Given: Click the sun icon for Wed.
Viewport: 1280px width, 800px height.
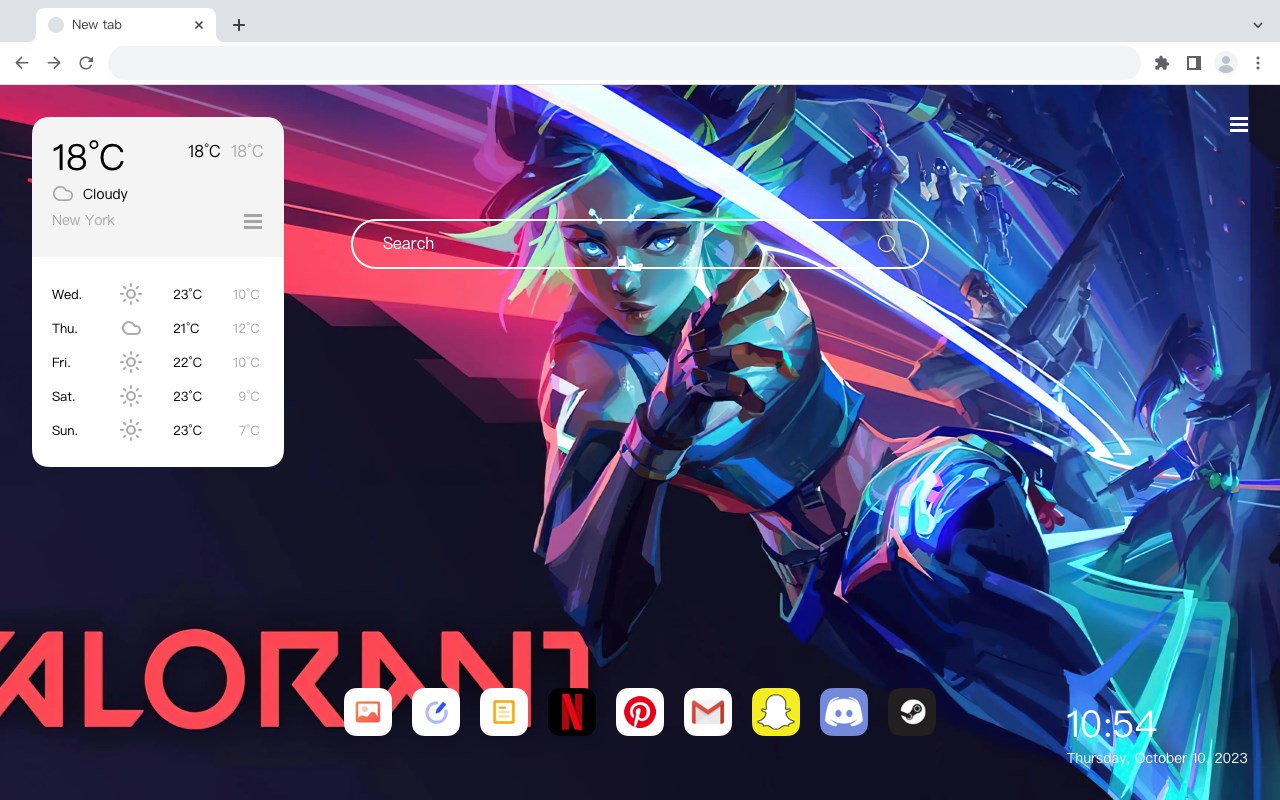Looking at the screenshot, I should (x=131, y=294).
